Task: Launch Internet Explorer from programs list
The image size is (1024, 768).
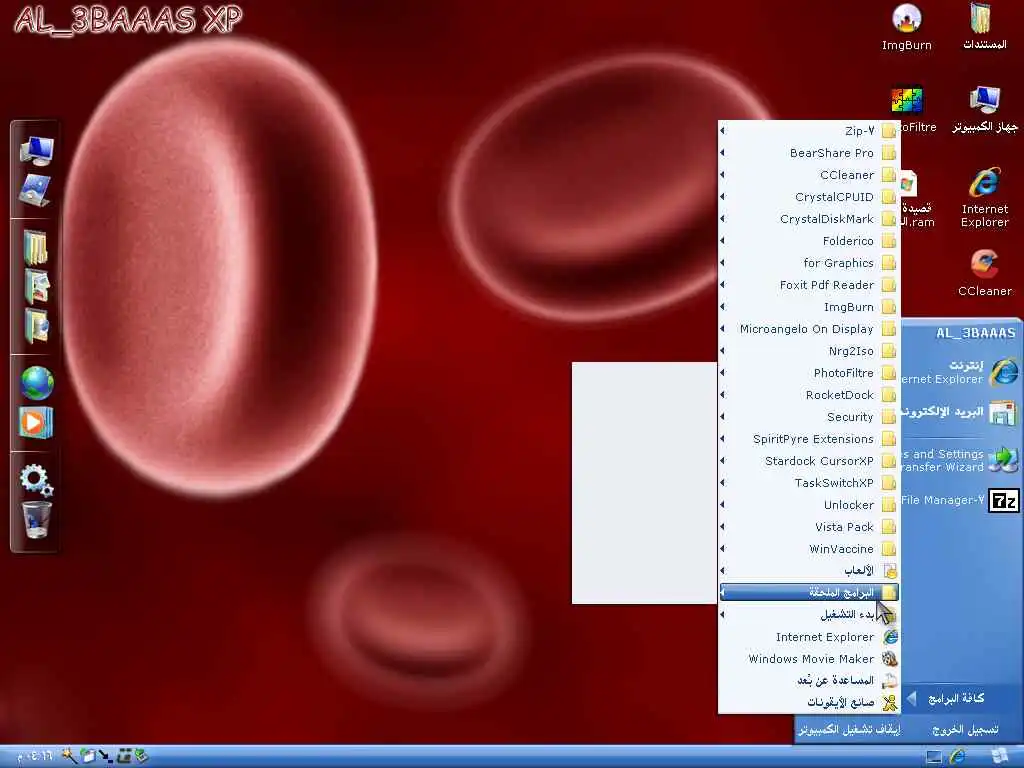Action: click(x=809, y=637)
